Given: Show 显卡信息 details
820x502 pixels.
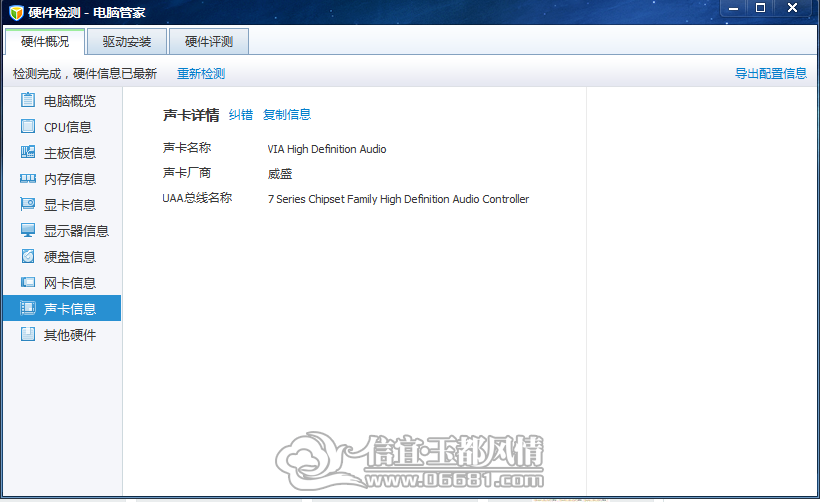Looking at the screenshot, I should [x=62, y=204].
